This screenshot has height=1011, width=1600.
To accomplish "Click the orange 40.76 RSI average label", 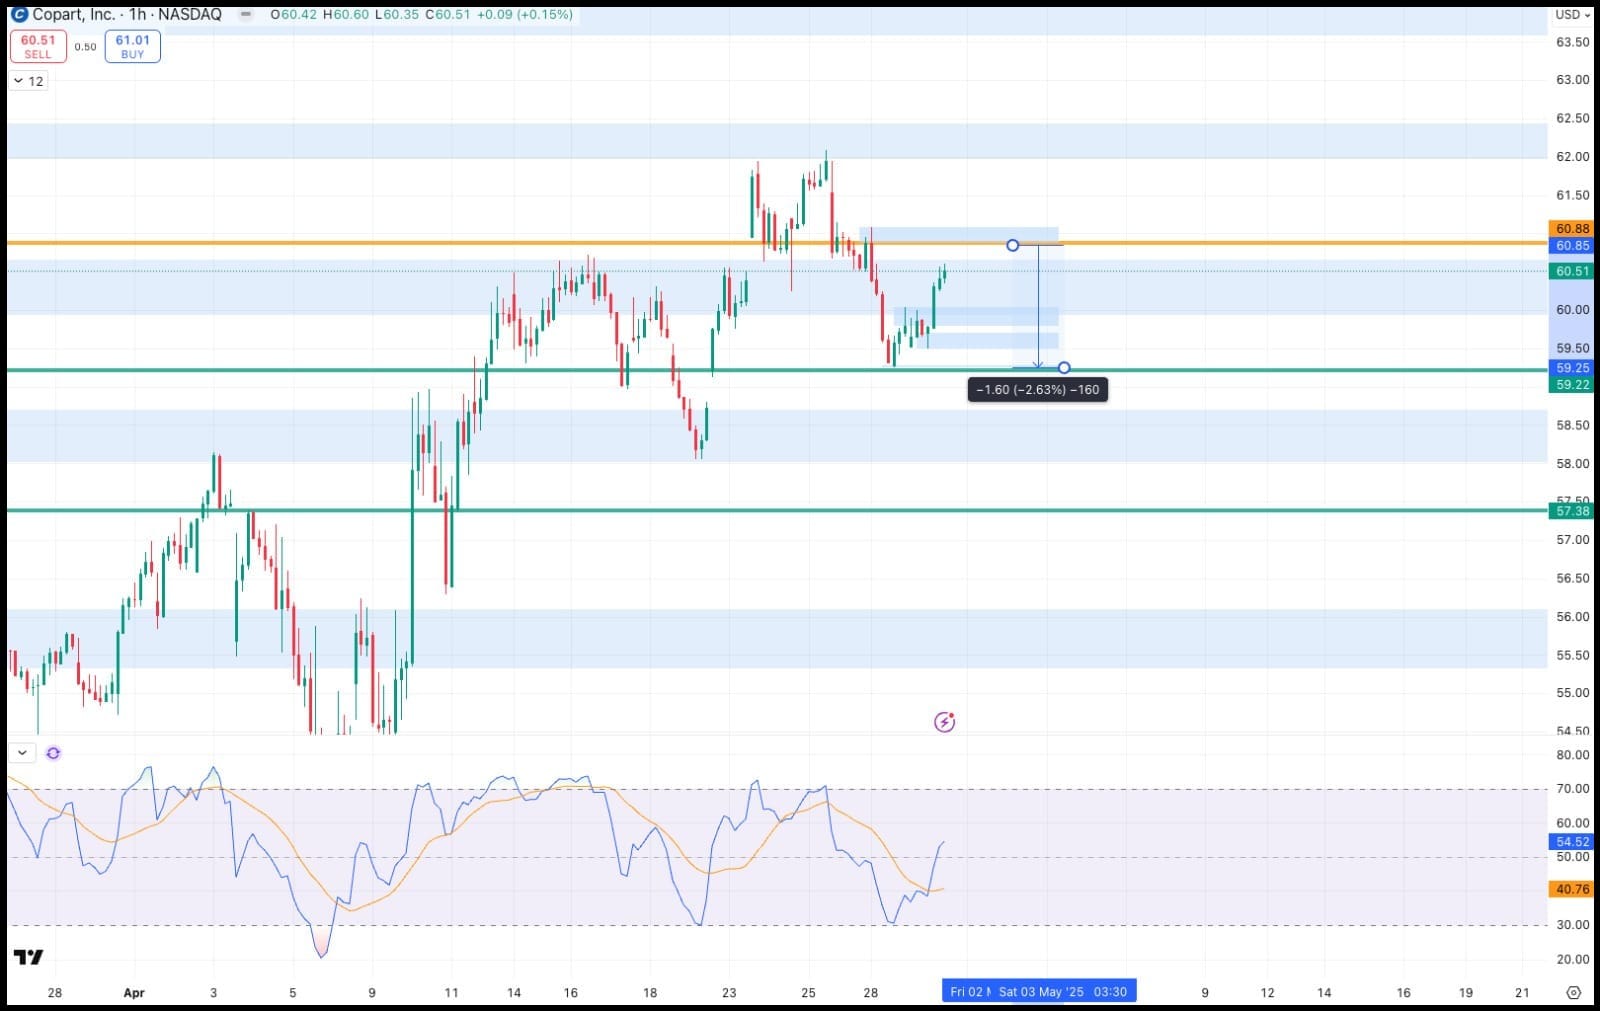I will [1572, 889].
